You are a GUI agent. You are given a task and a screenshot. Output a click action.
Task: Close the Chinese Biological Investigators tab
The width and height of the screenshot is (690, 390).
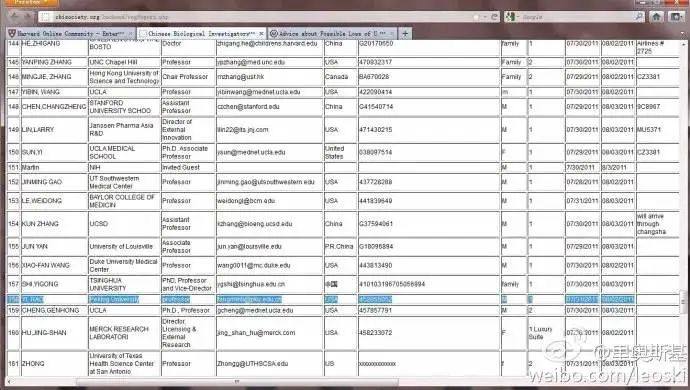pos(261,33)
